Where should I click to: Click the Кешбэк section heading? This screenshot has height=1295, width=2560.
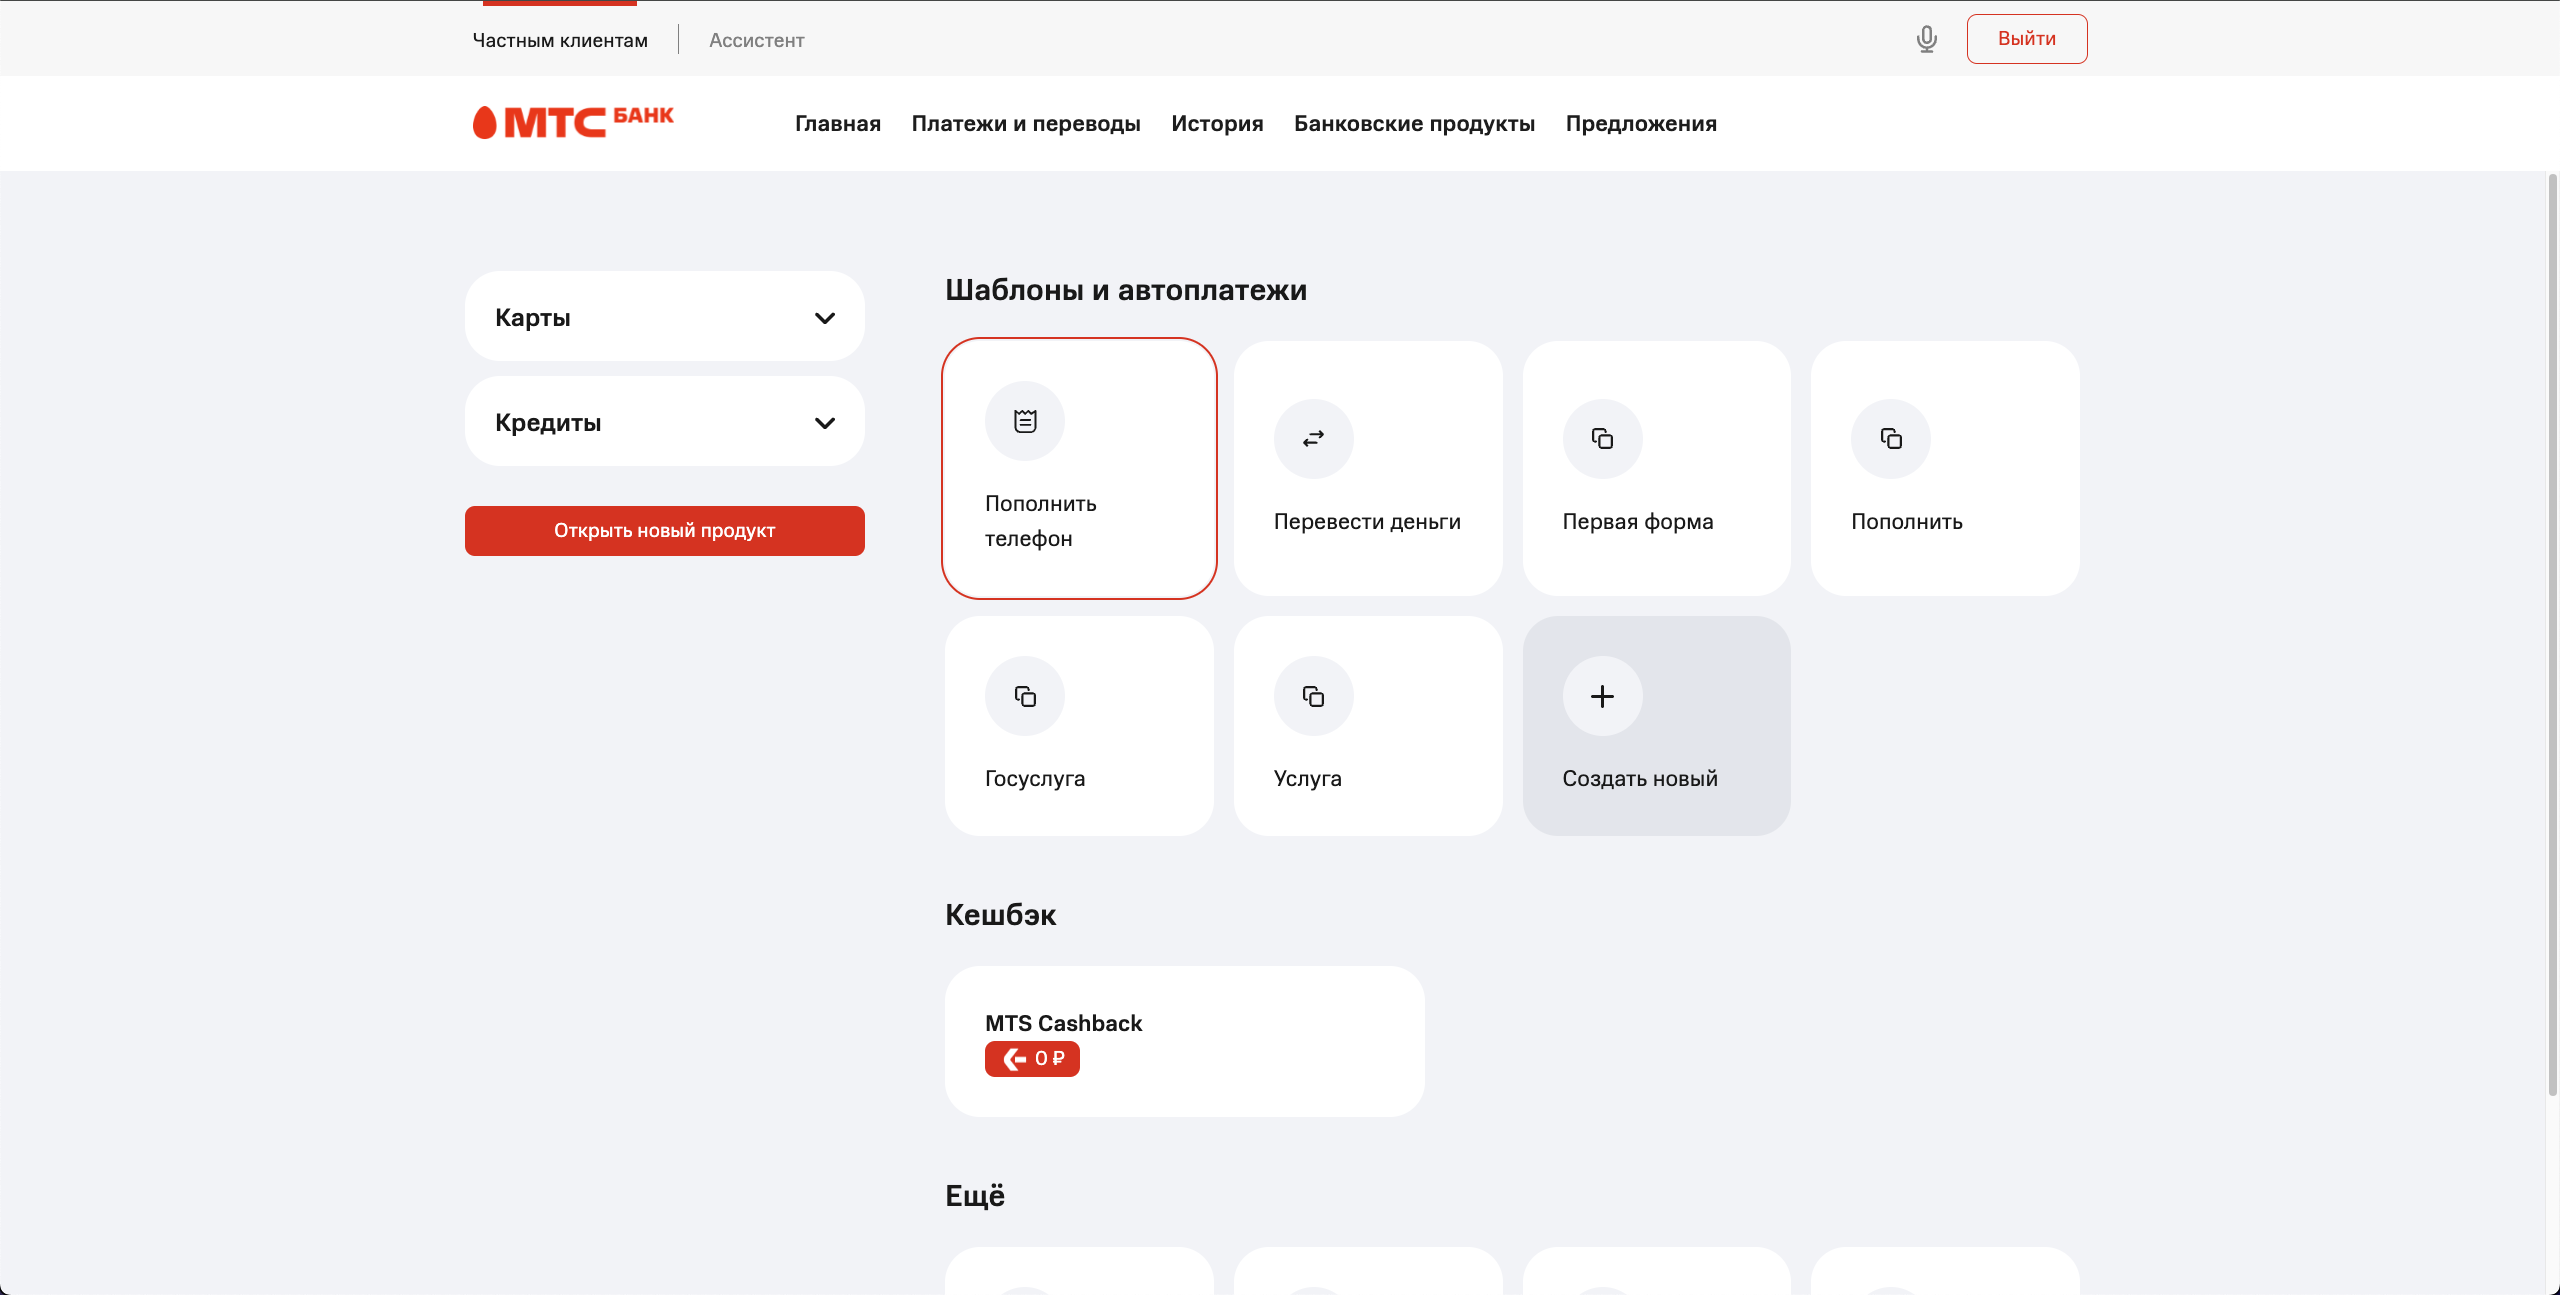1000,915
